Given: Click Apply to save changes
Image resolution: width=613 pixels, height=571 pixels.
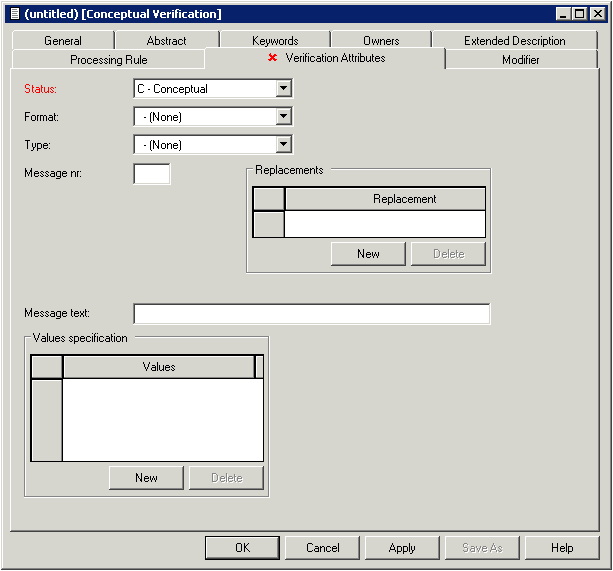Looking at the screenshot, I should tap(402, 548).
